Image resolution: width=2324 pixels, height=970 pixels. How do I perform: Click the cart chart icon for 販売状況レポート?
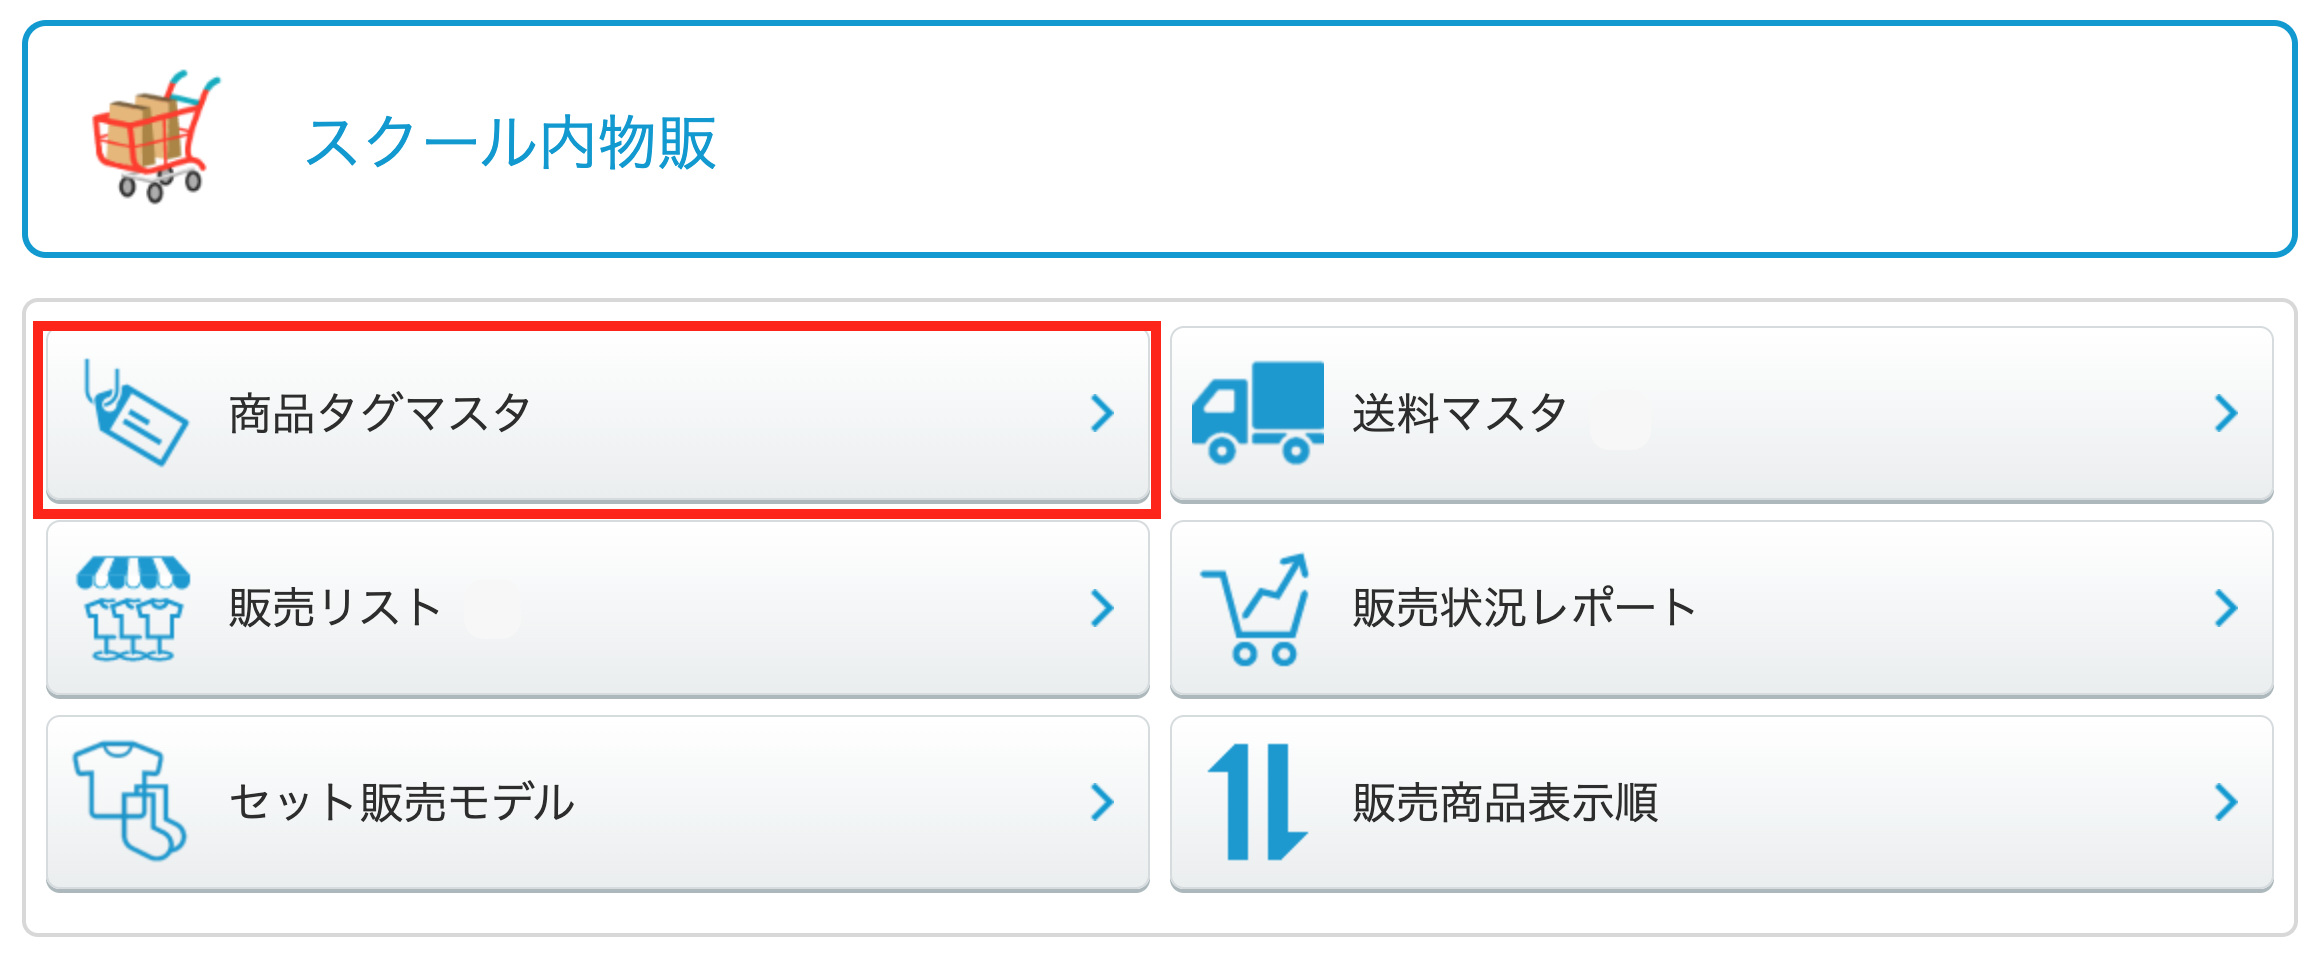coord(1256,608)
